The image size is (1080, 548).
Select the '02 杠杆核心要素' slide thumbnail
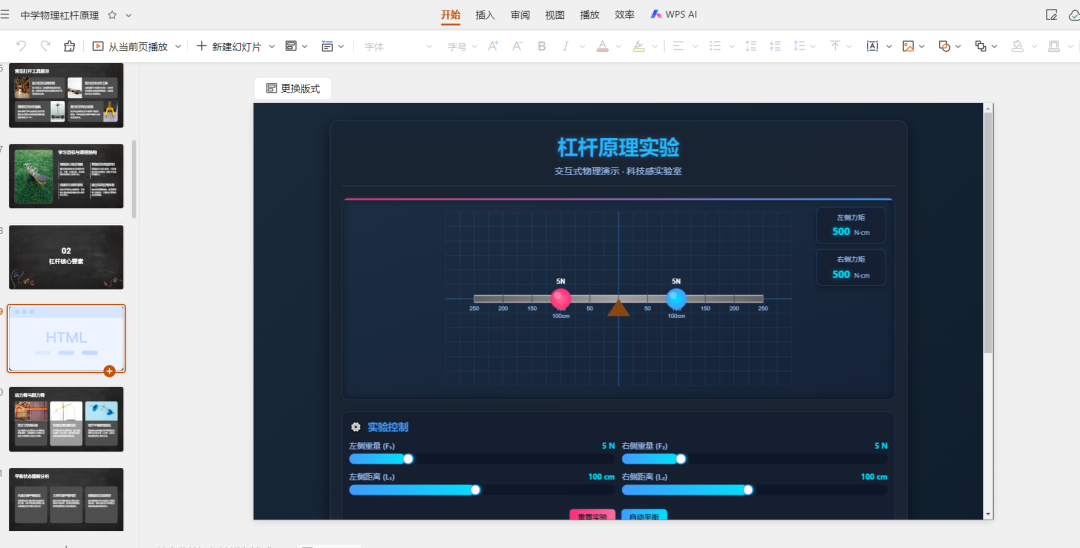click(66, 257)
